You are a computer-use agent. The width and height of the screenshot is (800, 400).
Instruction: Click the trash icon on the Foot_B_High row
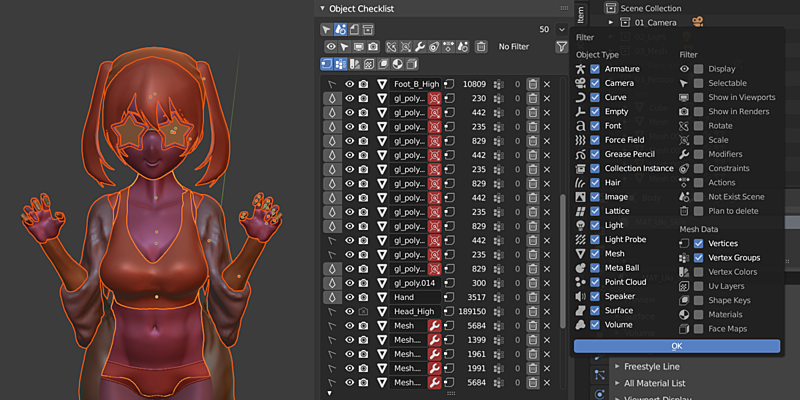(x=532, y=84)
